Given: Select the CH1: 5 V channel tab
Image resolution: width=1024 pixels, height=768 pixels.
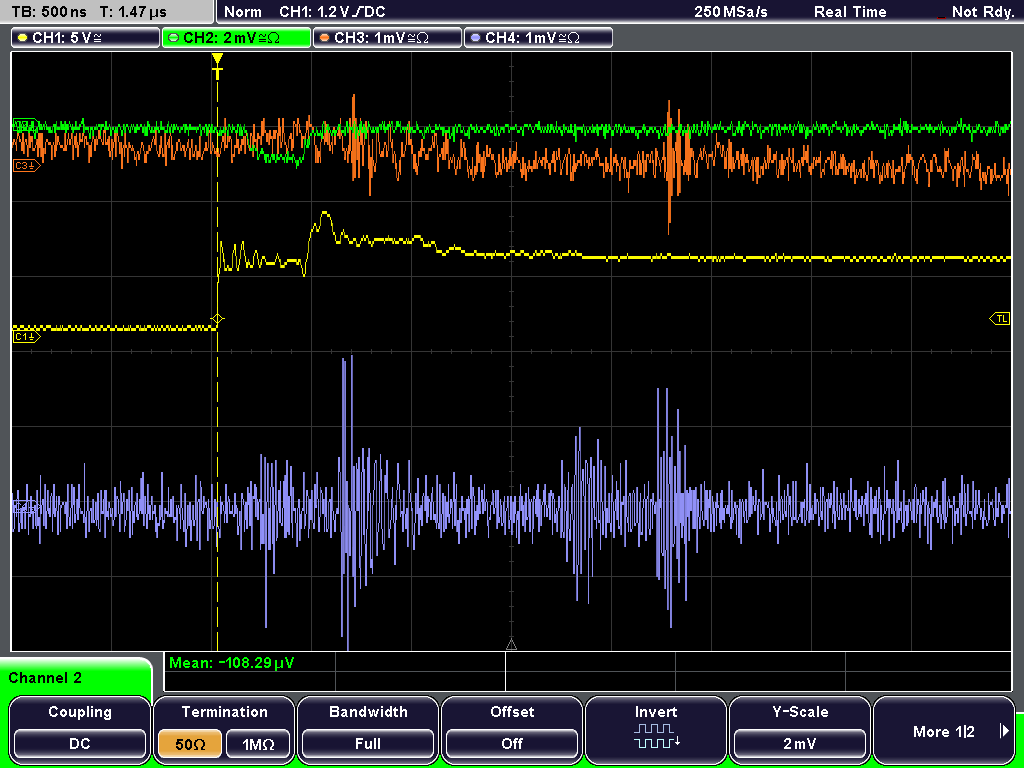Looking at the screenshot, I should 86,37.
